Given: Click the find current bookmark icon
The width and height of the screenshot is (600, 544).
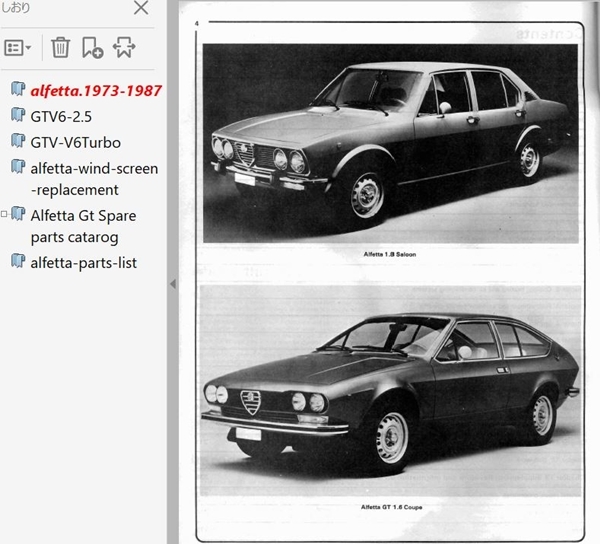Looking at the screenshot, I should pos(124,47).
